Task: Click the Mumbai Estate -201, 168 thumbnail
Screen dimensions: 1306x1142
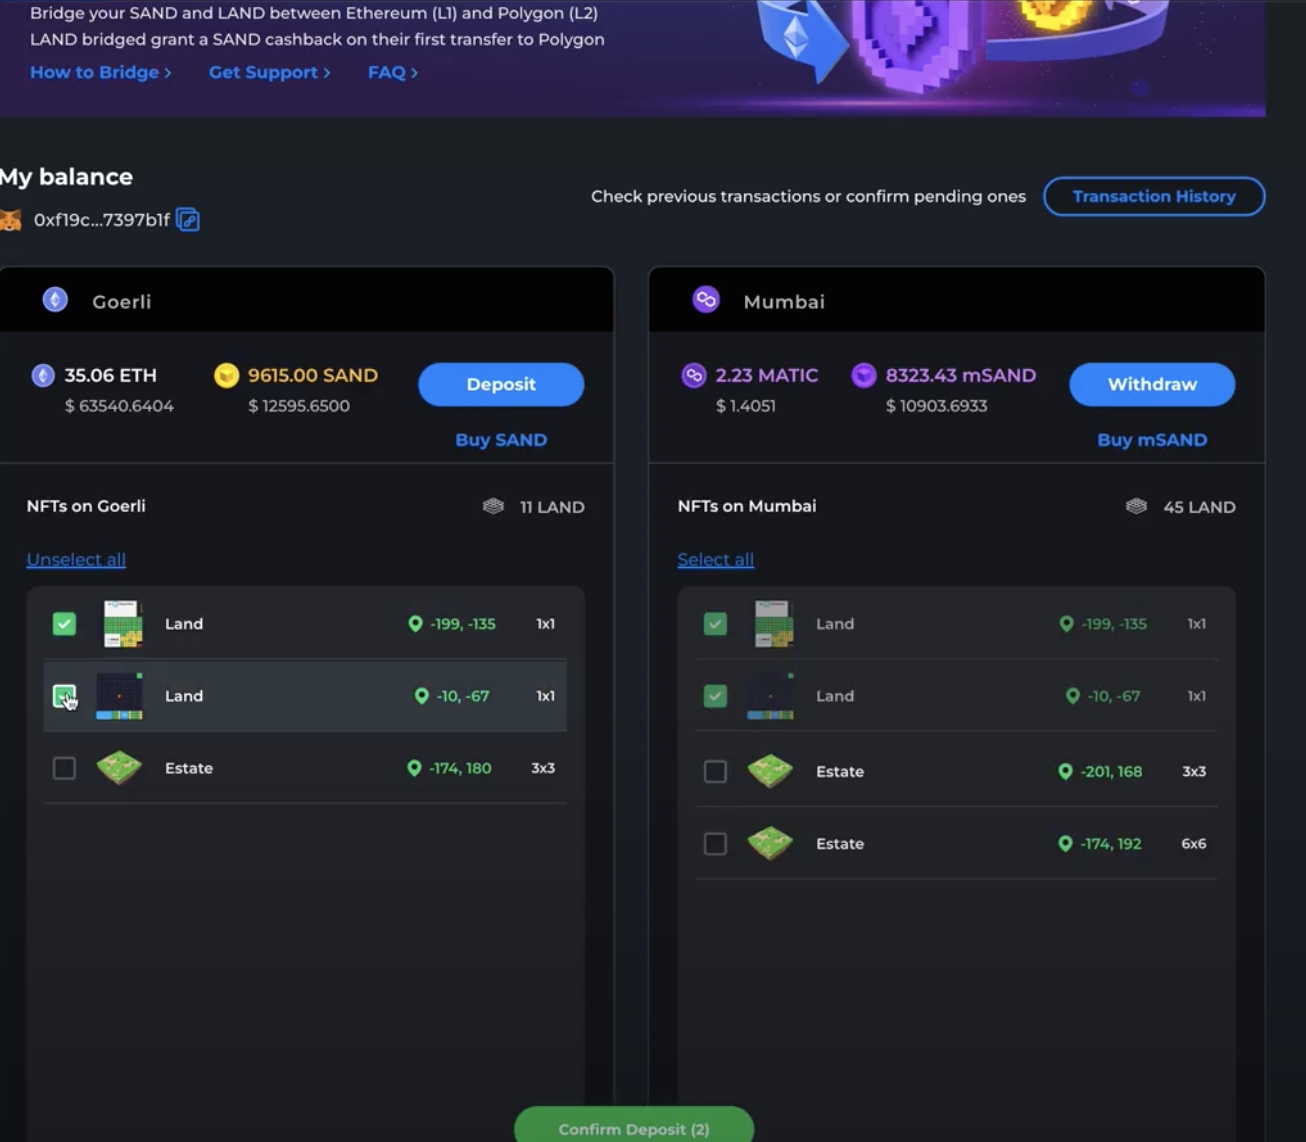Action: pos(770,771)
